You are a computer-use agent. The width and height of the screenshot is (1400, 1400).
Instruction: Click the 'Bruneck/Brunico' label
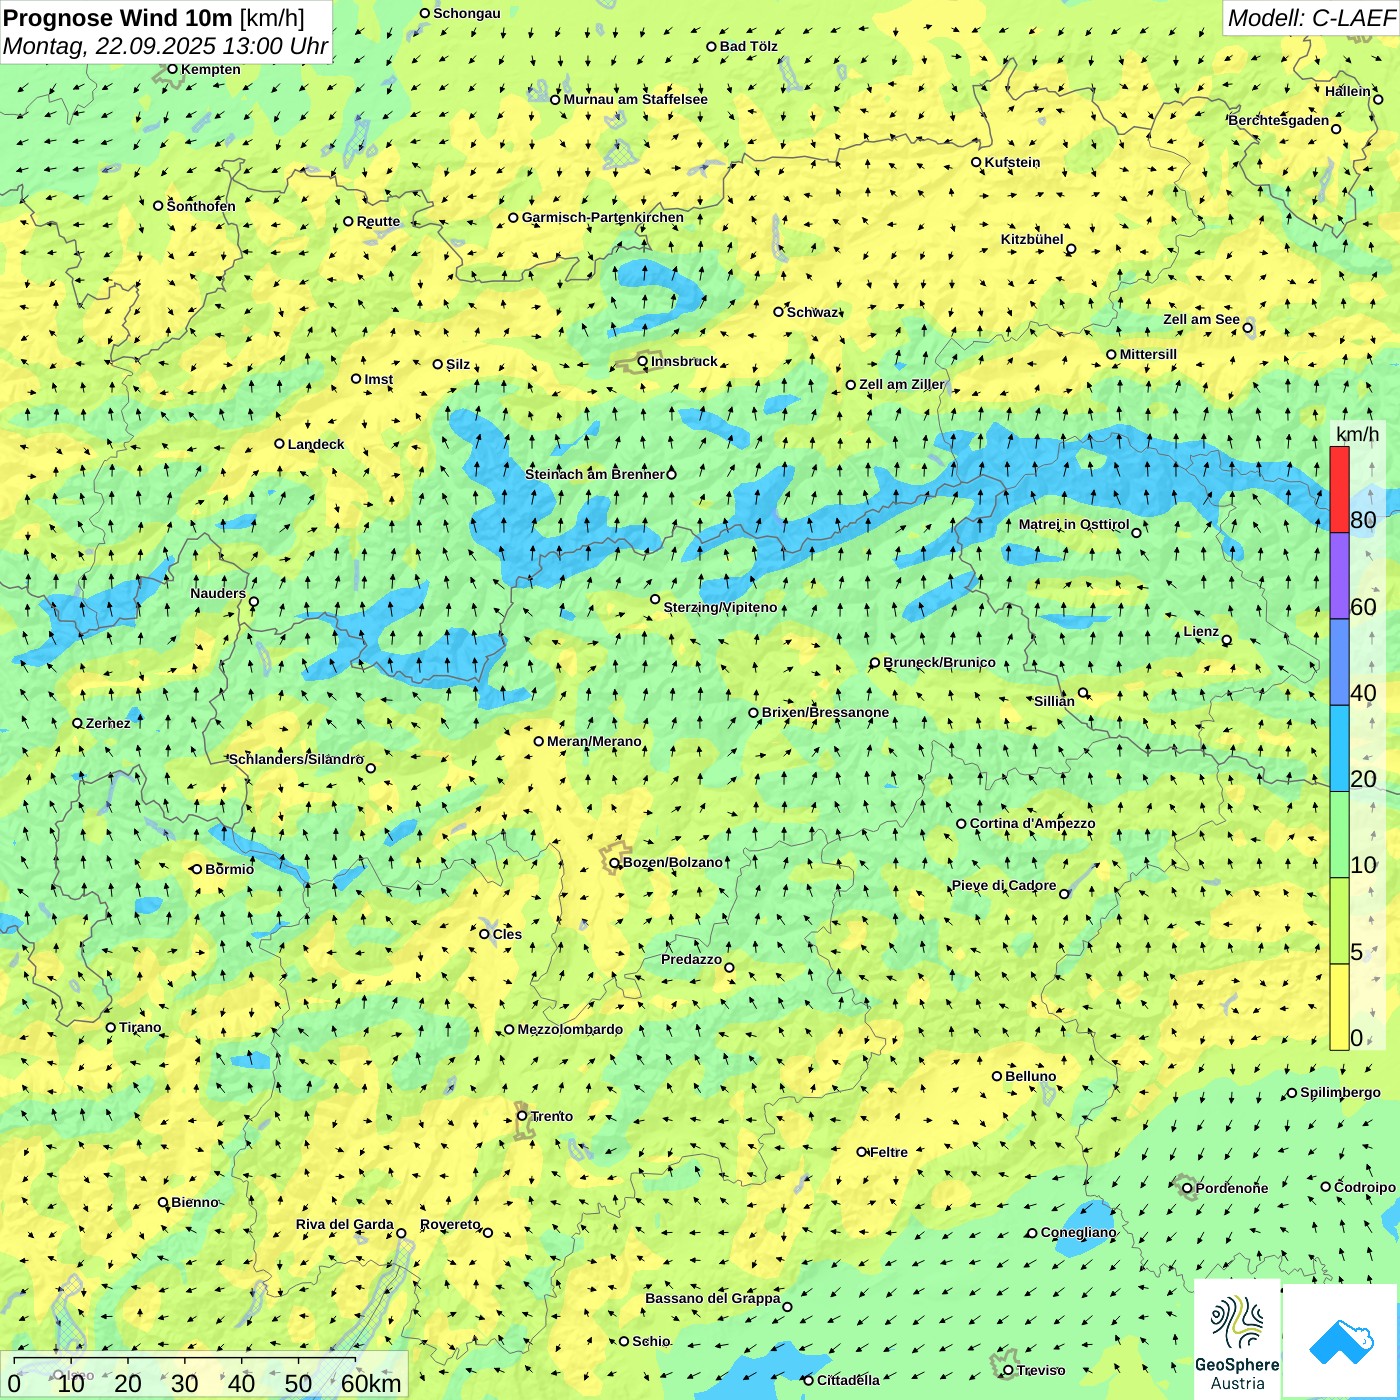pyautogui.click(x=939, y=662)
